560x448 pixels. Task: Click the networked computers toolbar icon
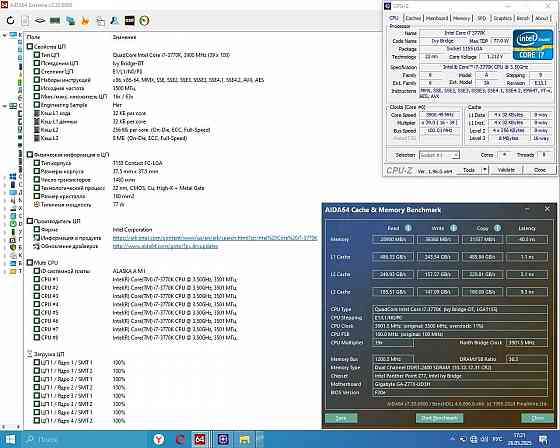(x=70, y=20)
